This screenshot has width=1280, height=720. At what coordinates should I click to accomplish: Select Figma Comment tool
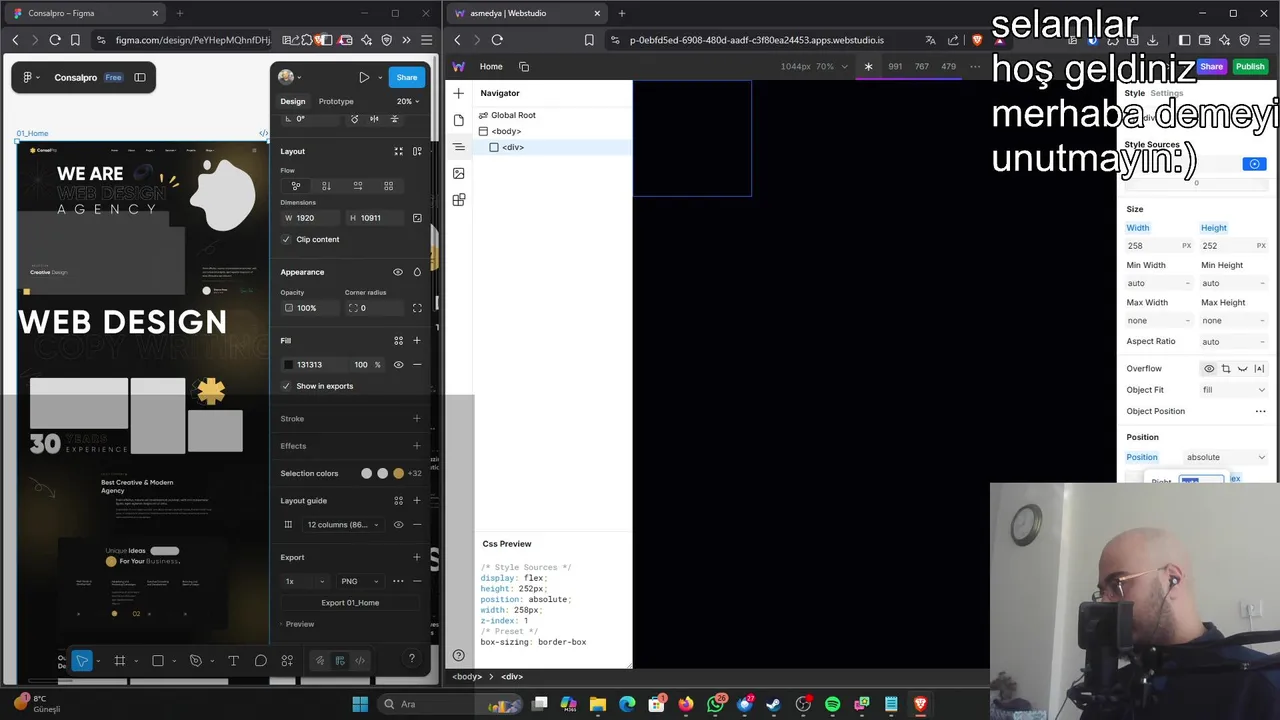(260, 660)
